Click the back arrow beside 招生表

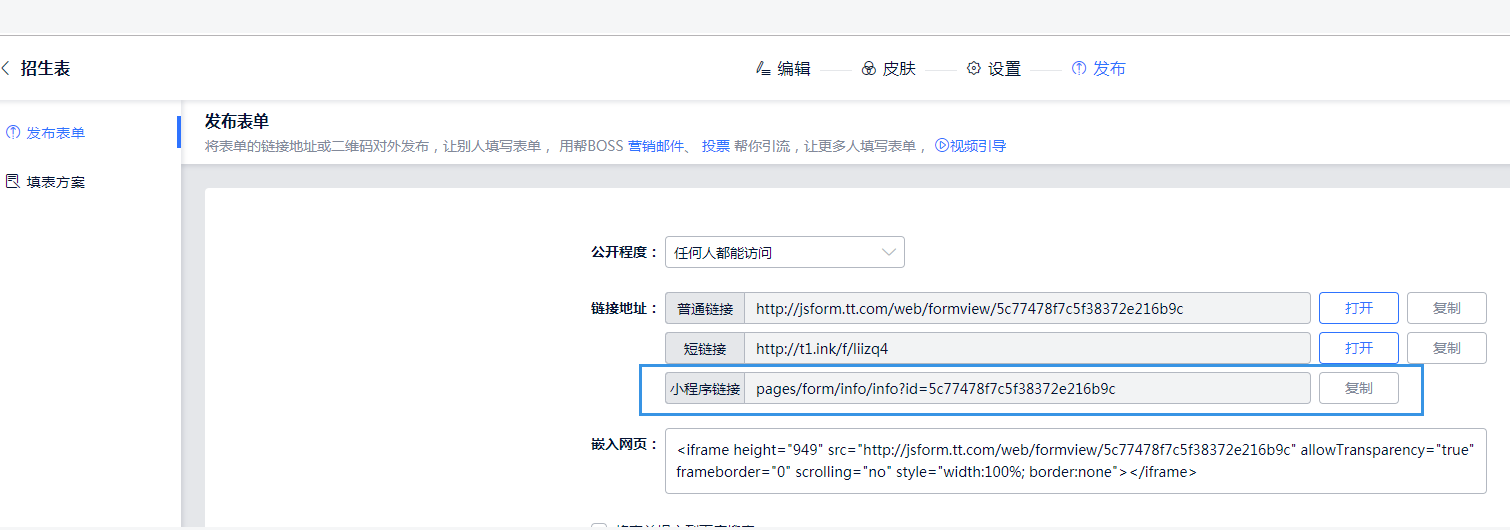coord(6,69)
